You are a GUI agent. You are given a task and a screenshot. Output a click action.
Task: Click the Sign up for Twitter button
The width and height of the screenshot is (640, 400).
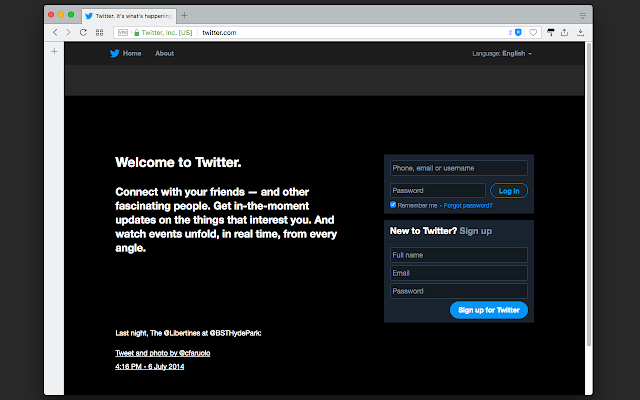coord(489,310)
